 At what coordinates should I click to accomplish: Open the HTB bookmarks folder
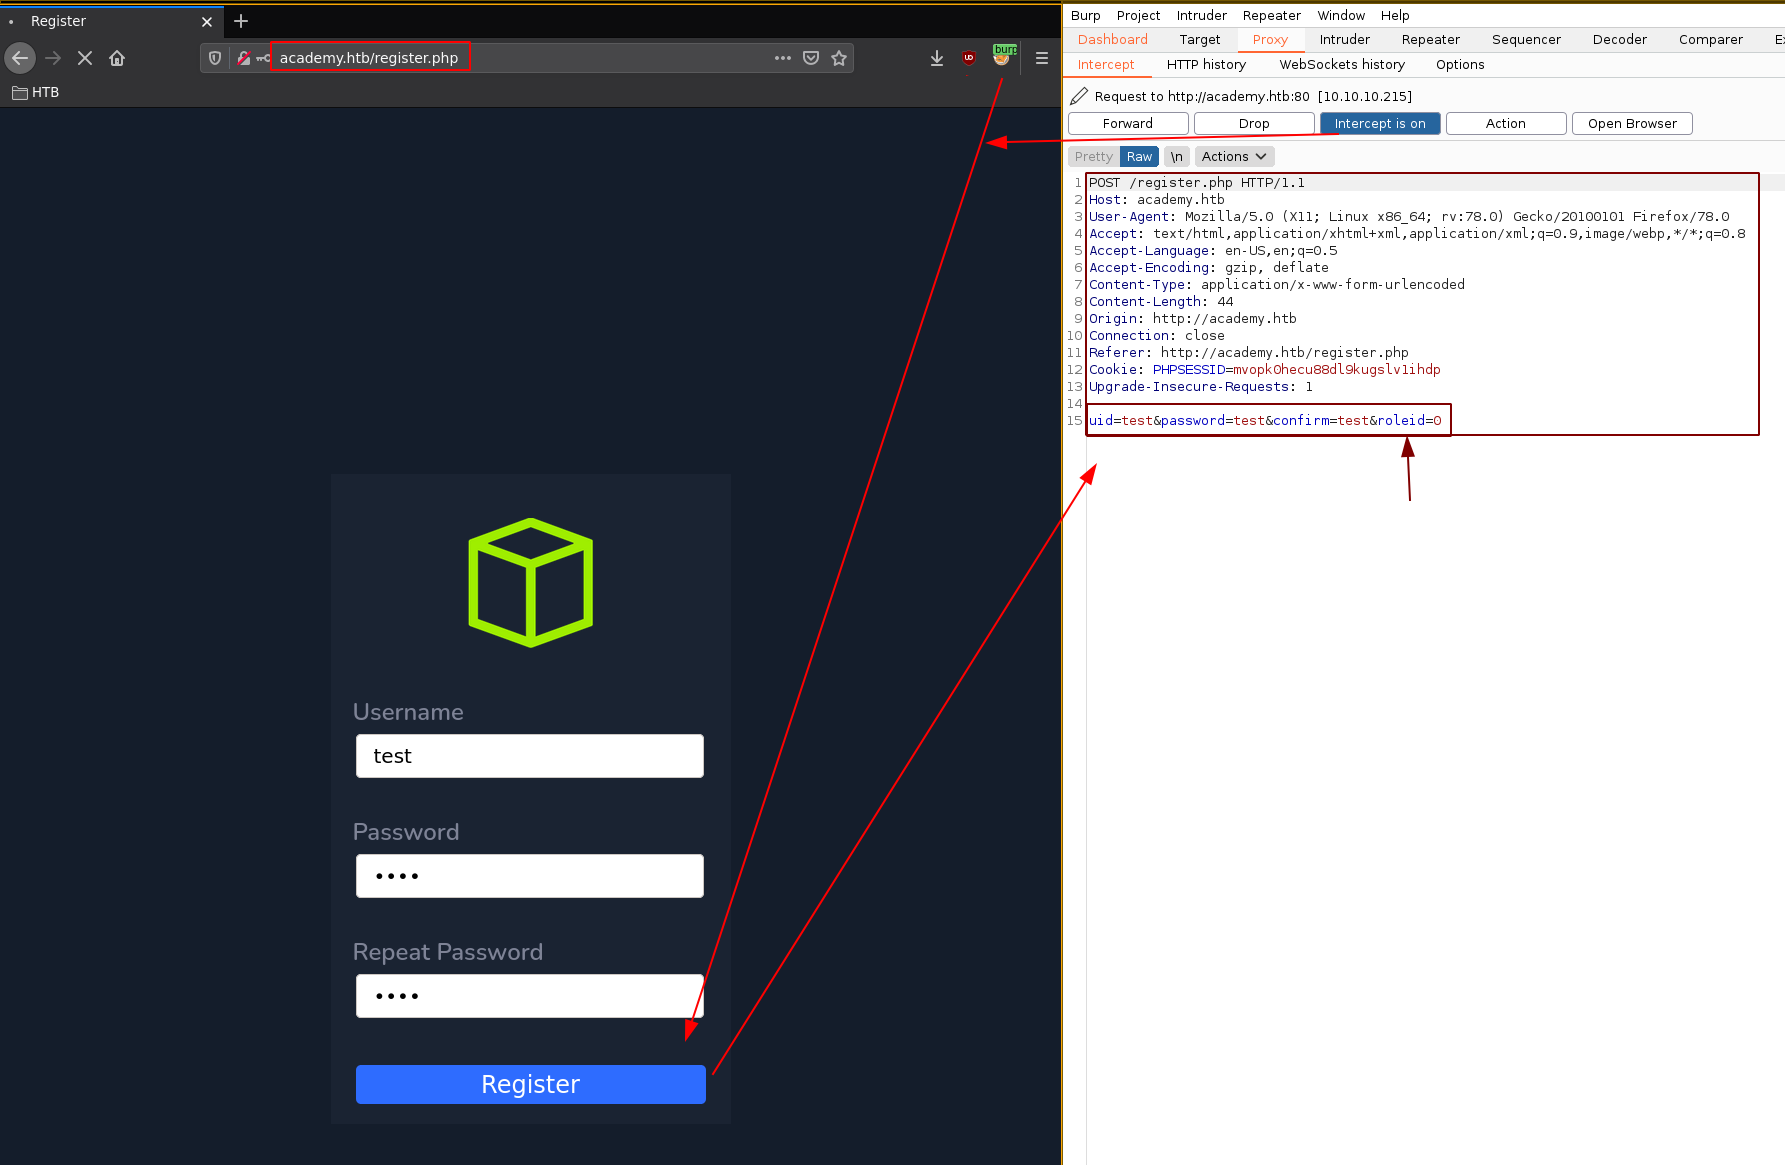pos(36,92)
